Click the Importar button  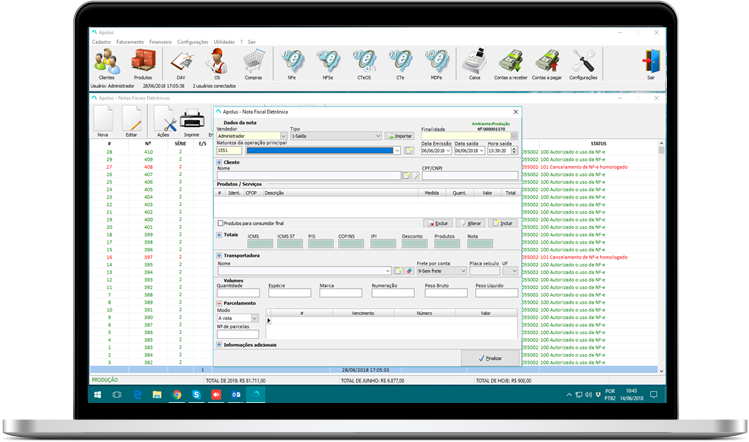pos(399,136)
